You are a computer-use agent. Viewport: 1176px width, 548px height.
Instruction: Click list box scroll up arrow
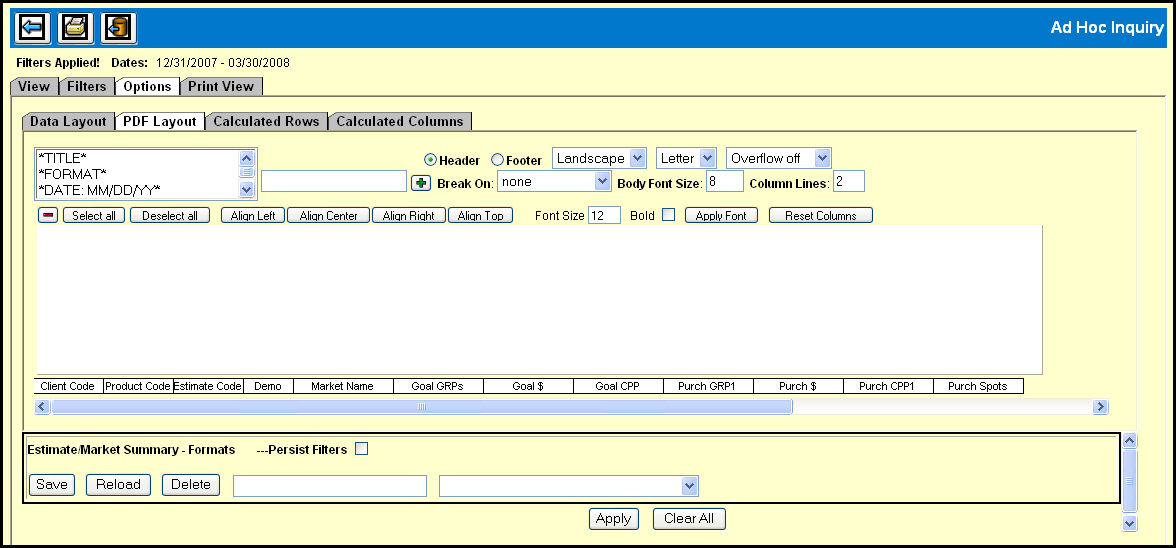coord(247,158)
